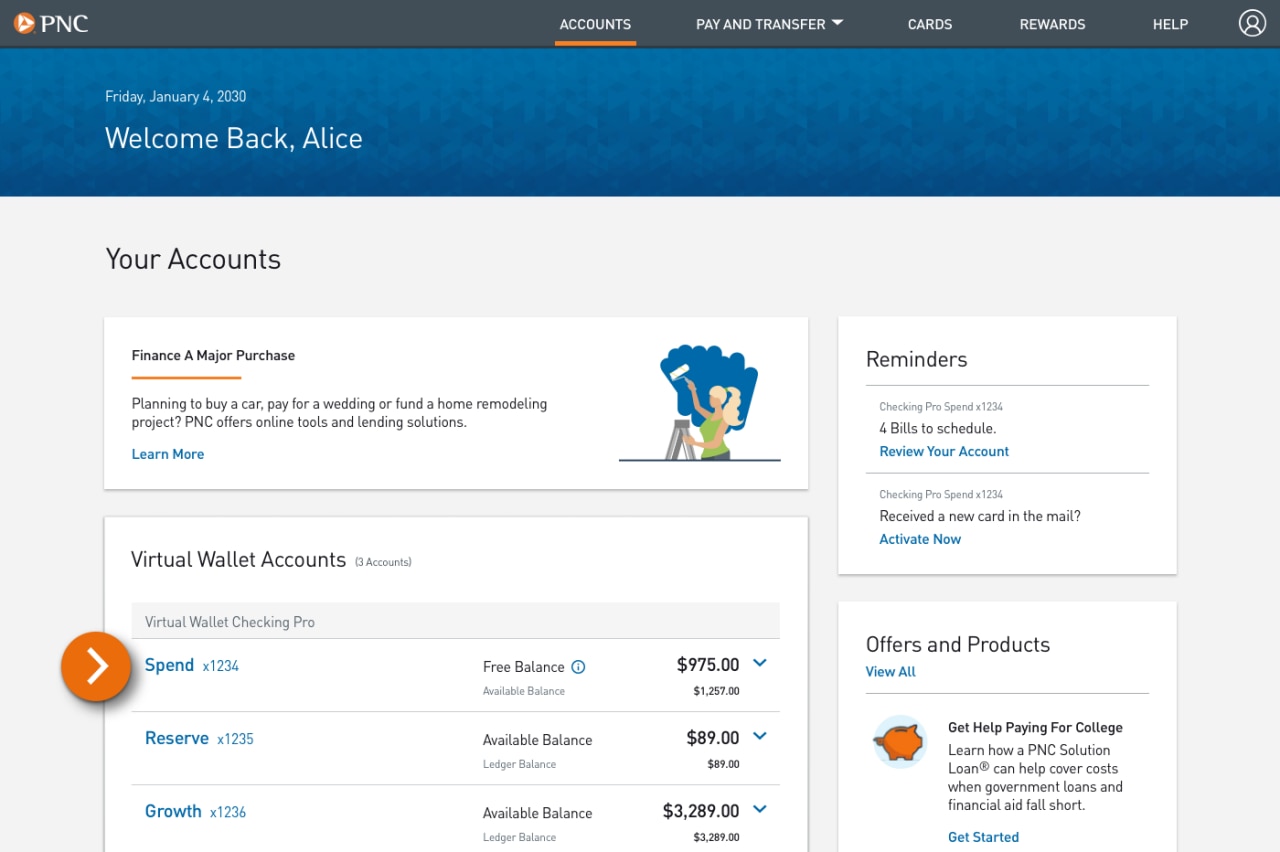
Task: Switch to the Rewards tab
Action: coord(1052,24)
